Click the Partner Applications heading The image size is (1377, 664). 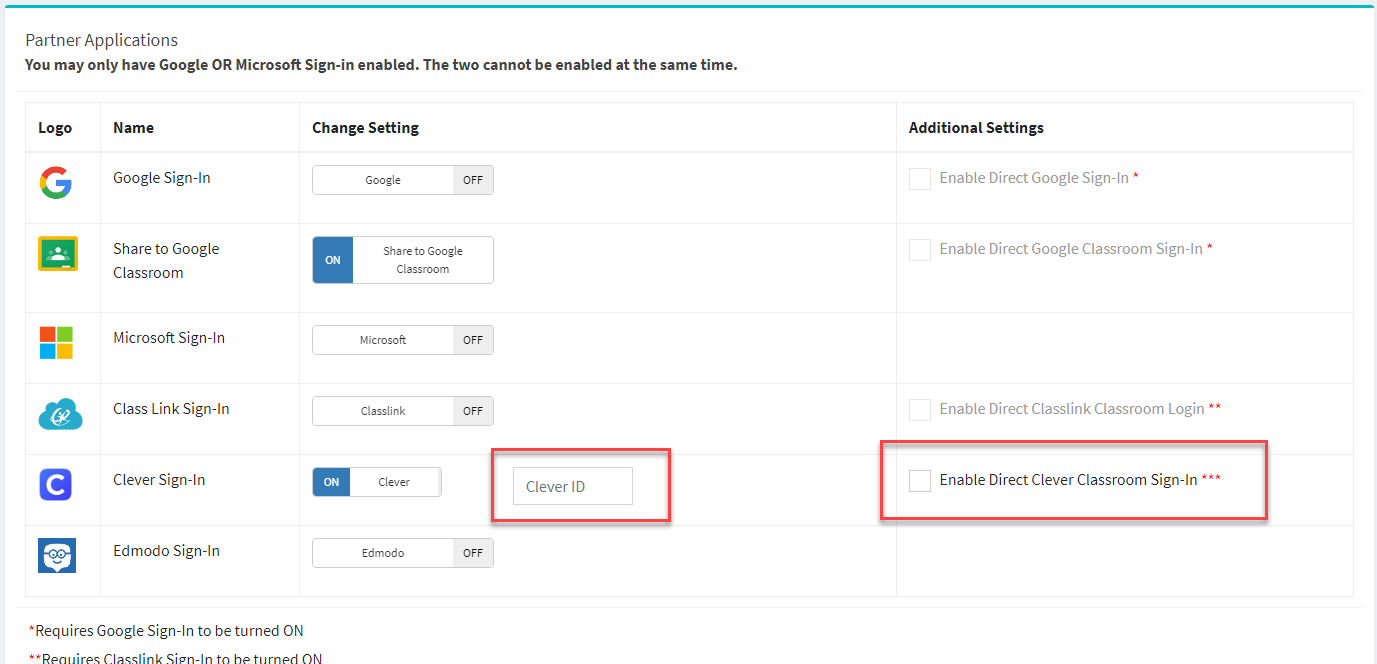[x=102, y=40]
